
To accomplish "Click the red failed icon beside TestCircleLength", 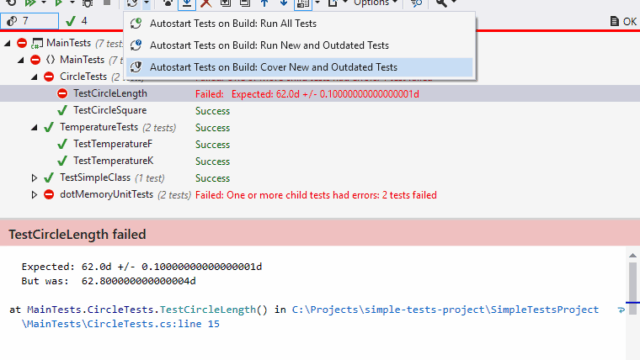I will coord(62,93).
